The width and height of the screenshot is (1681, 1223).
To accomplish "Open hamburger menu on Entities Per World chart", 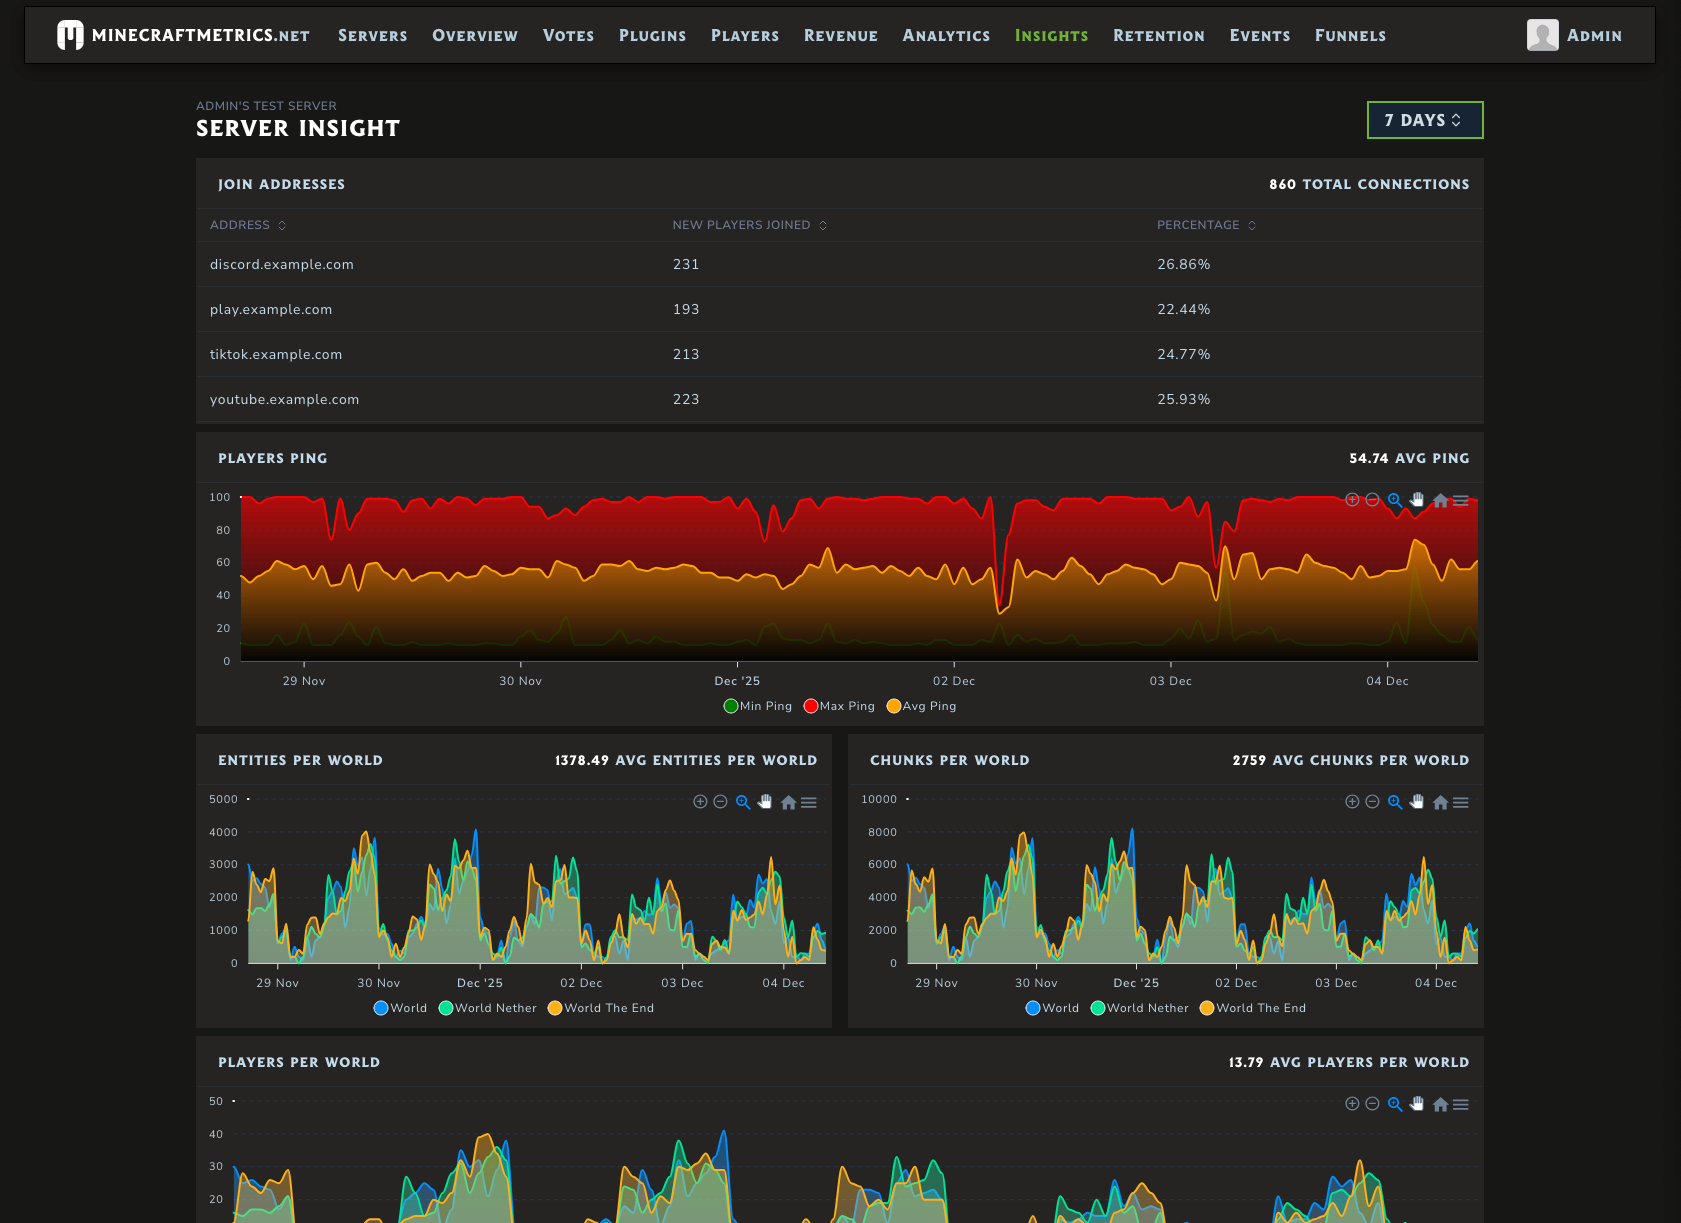I will (x=809, y=802).
